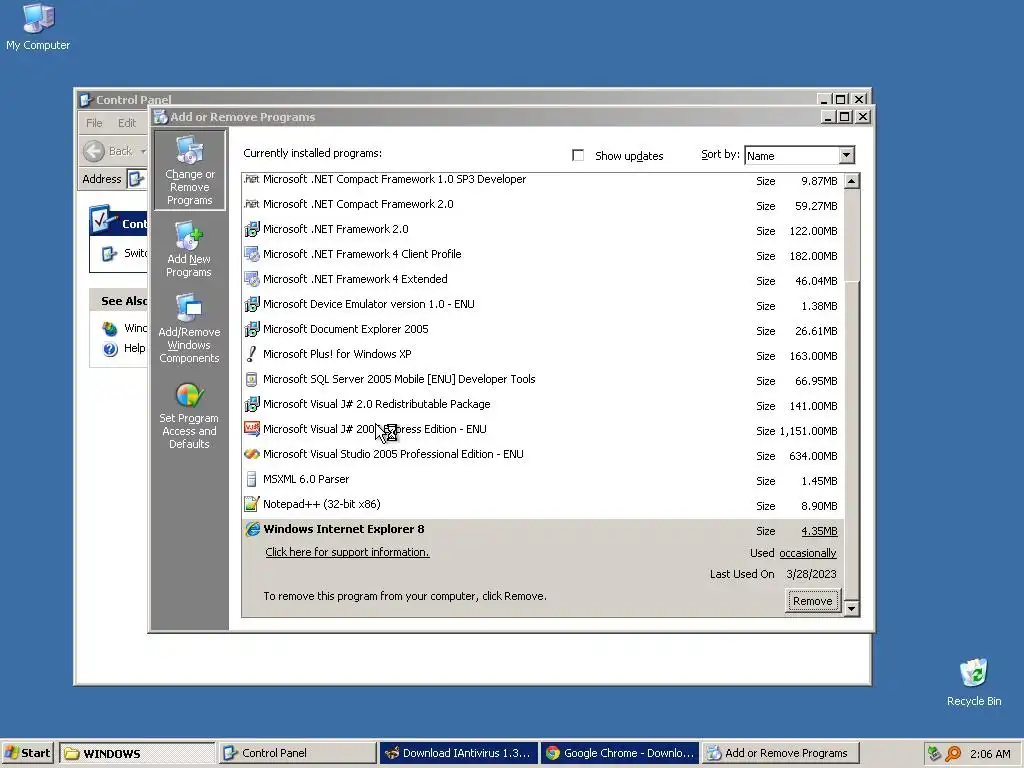The height and width of the screenshot is (768, 1024).
Task: Open Set Program Access and Defaults
Action: click(x=189, y=415)
